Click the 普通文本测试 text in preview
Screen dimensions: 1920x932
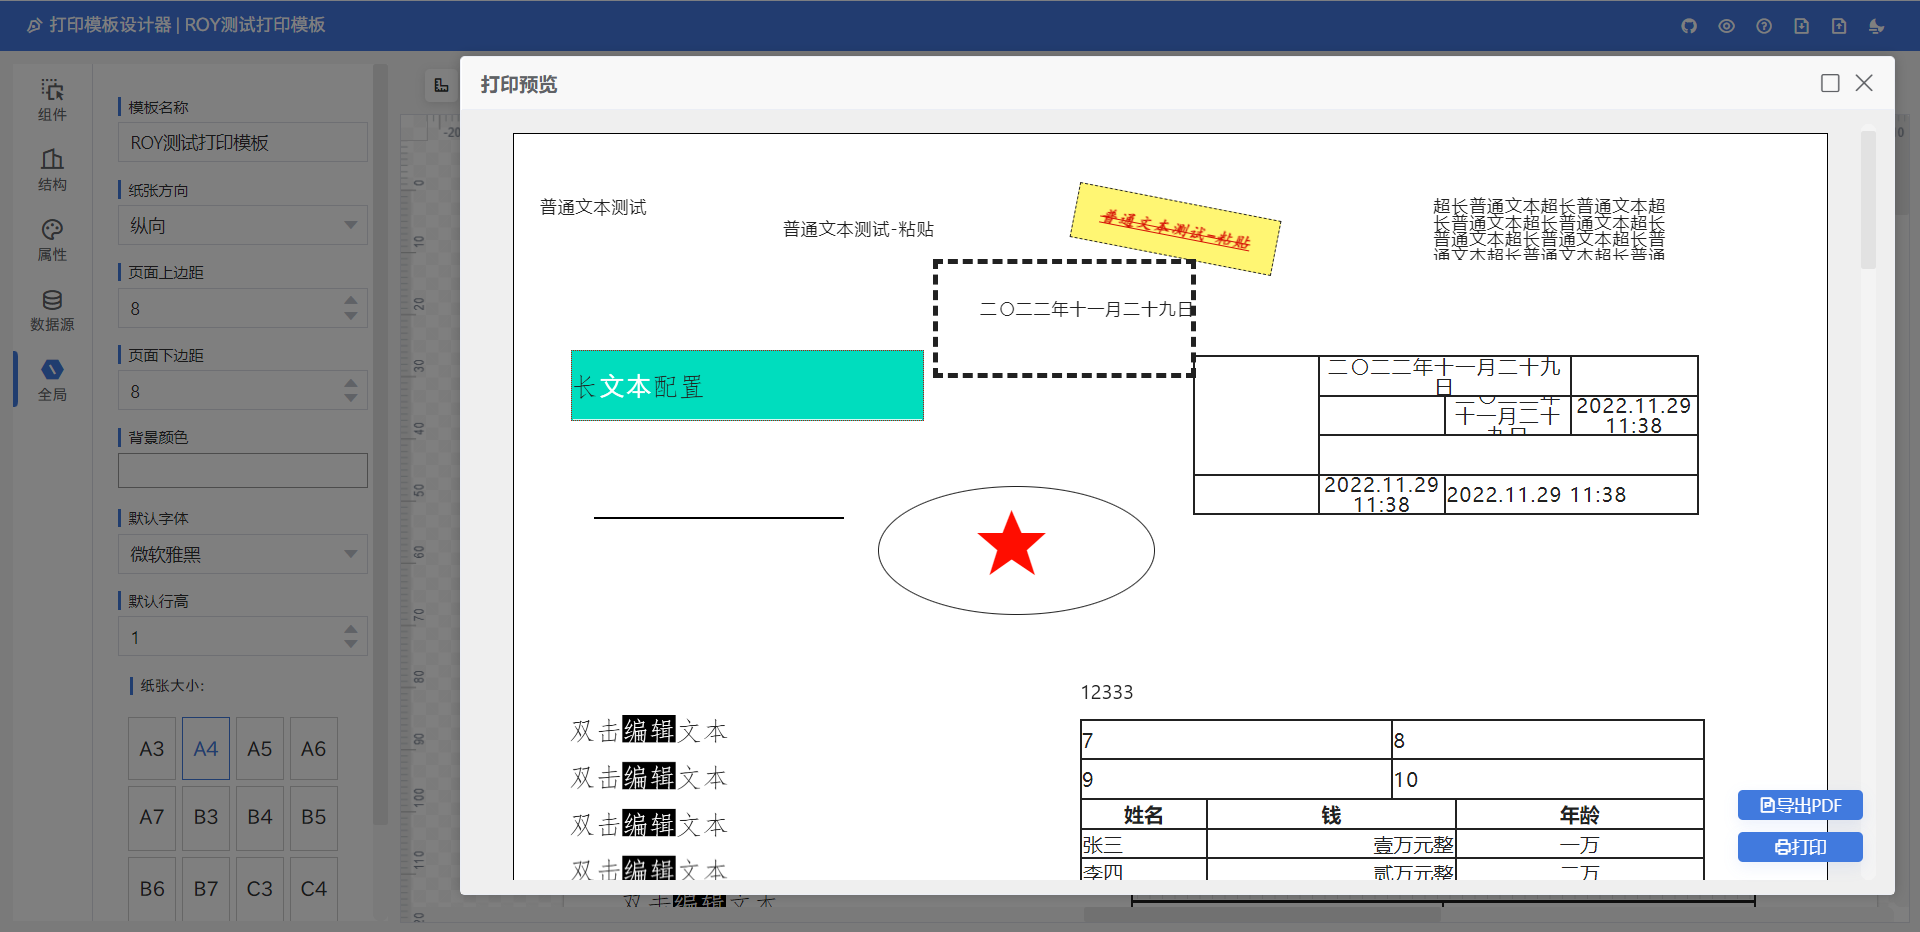pos(593,207)
